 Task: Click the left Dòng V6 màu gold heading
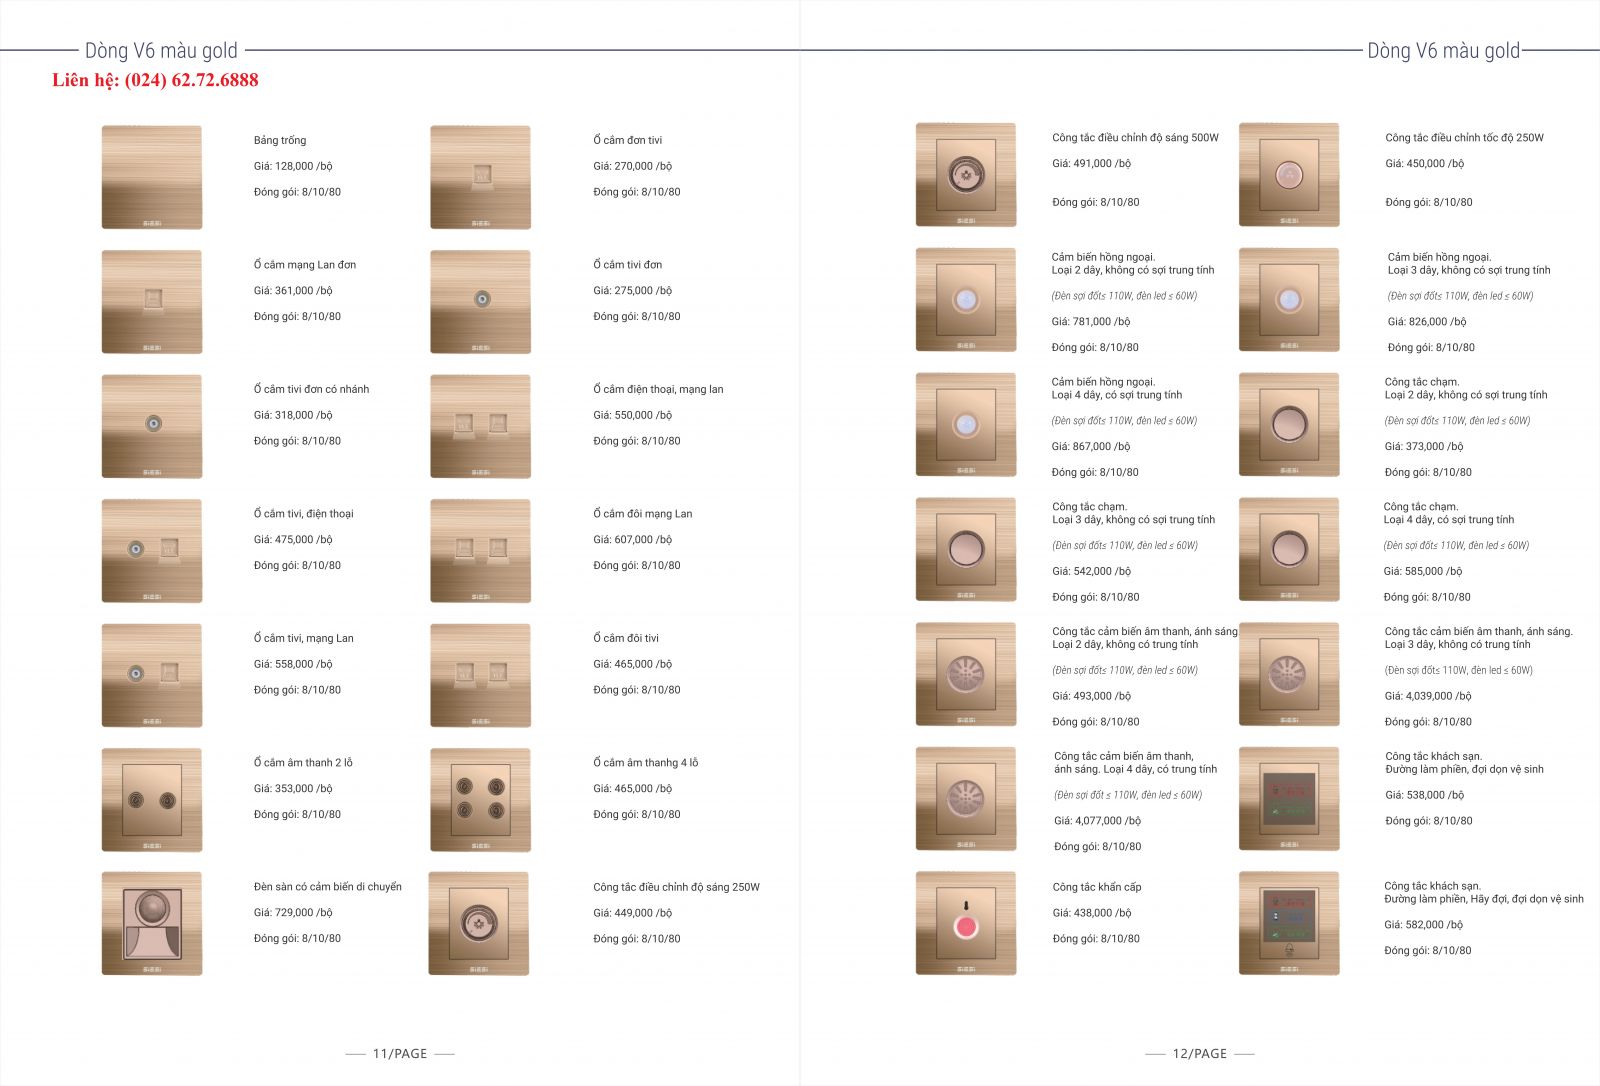[x=161, y=51]
